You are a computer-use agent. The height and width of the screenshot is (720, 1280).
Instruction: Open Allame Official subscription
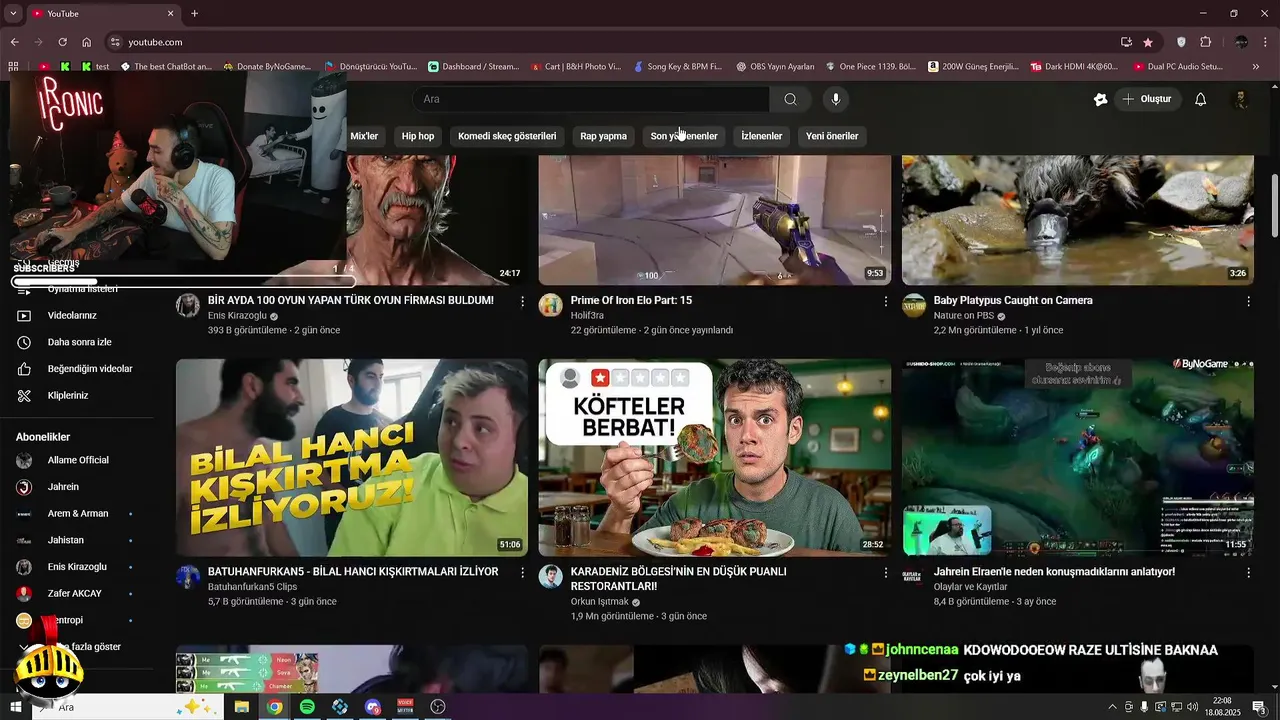point(78,460)
